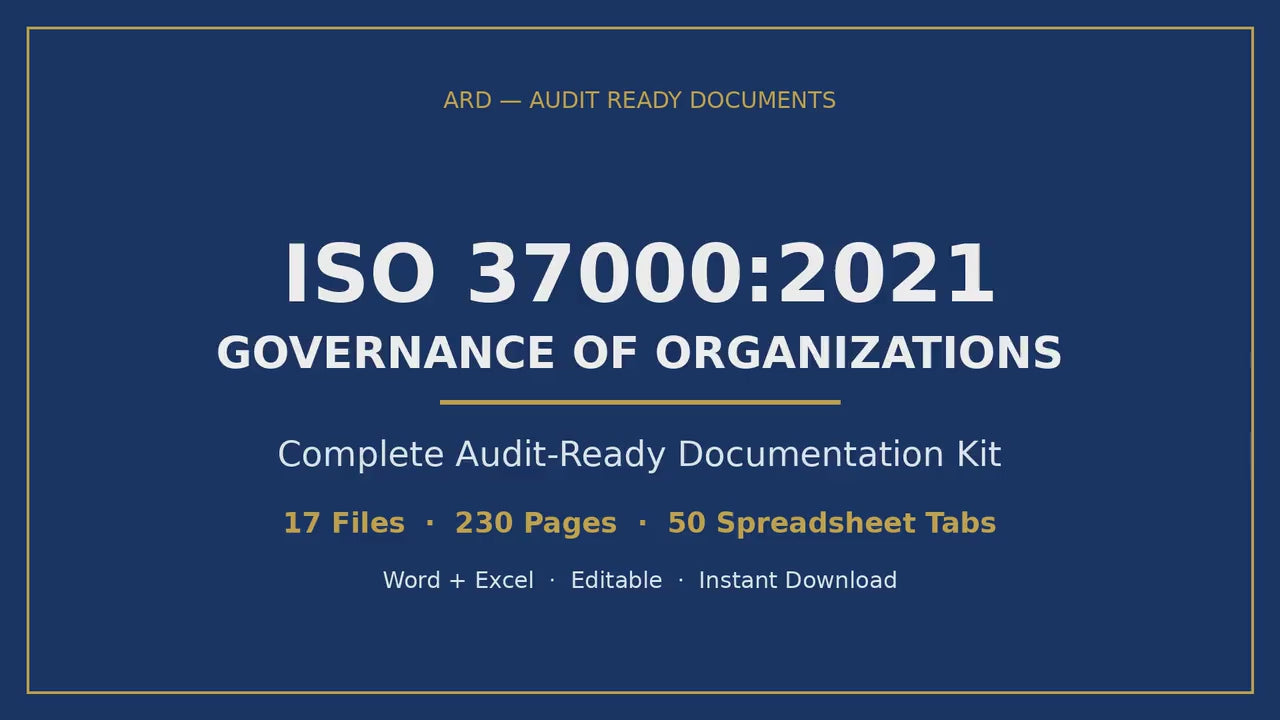Click the 'Word + Excel' text

pos(458,580)
